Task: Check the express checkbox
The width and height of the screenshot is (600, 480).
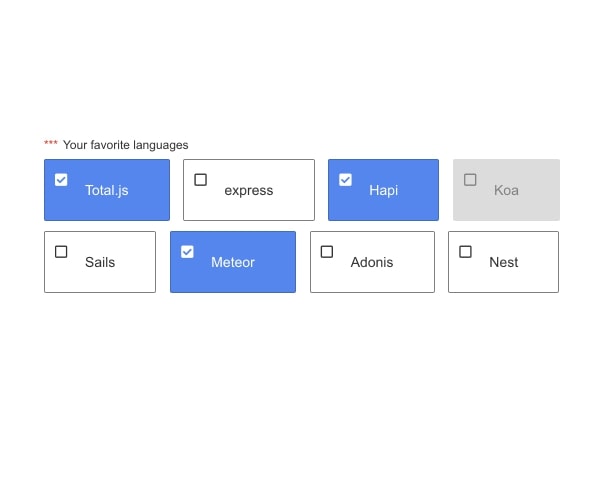Action: tap(201, 180)
